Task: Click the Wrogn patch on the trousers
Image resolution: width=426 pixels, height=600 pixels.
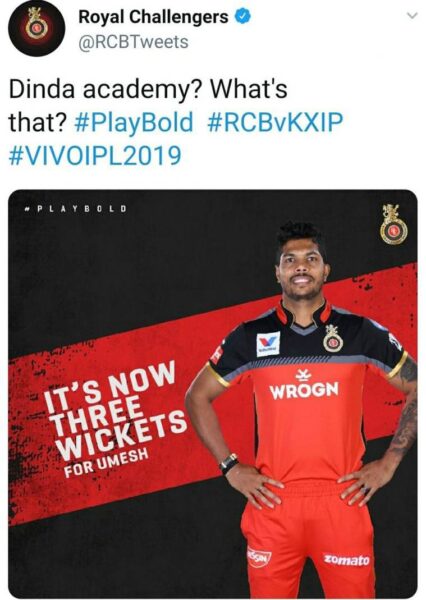Action: (x=259, y=557)
